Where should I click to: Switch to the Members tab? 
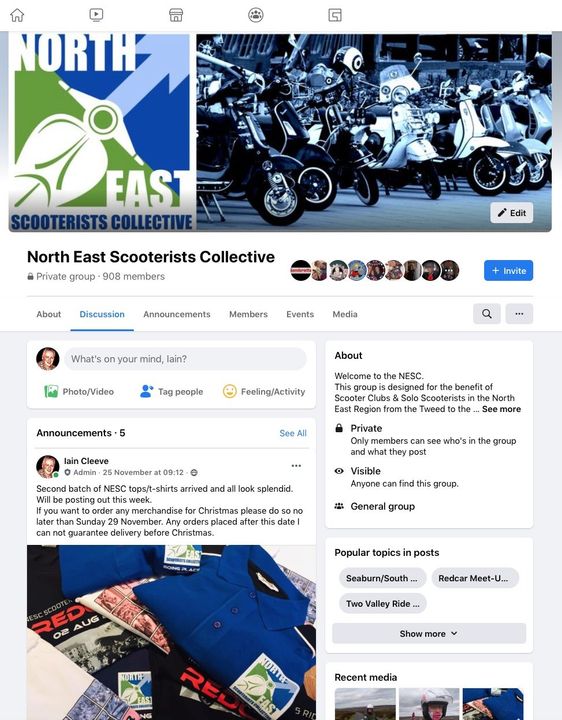(248, 315)
